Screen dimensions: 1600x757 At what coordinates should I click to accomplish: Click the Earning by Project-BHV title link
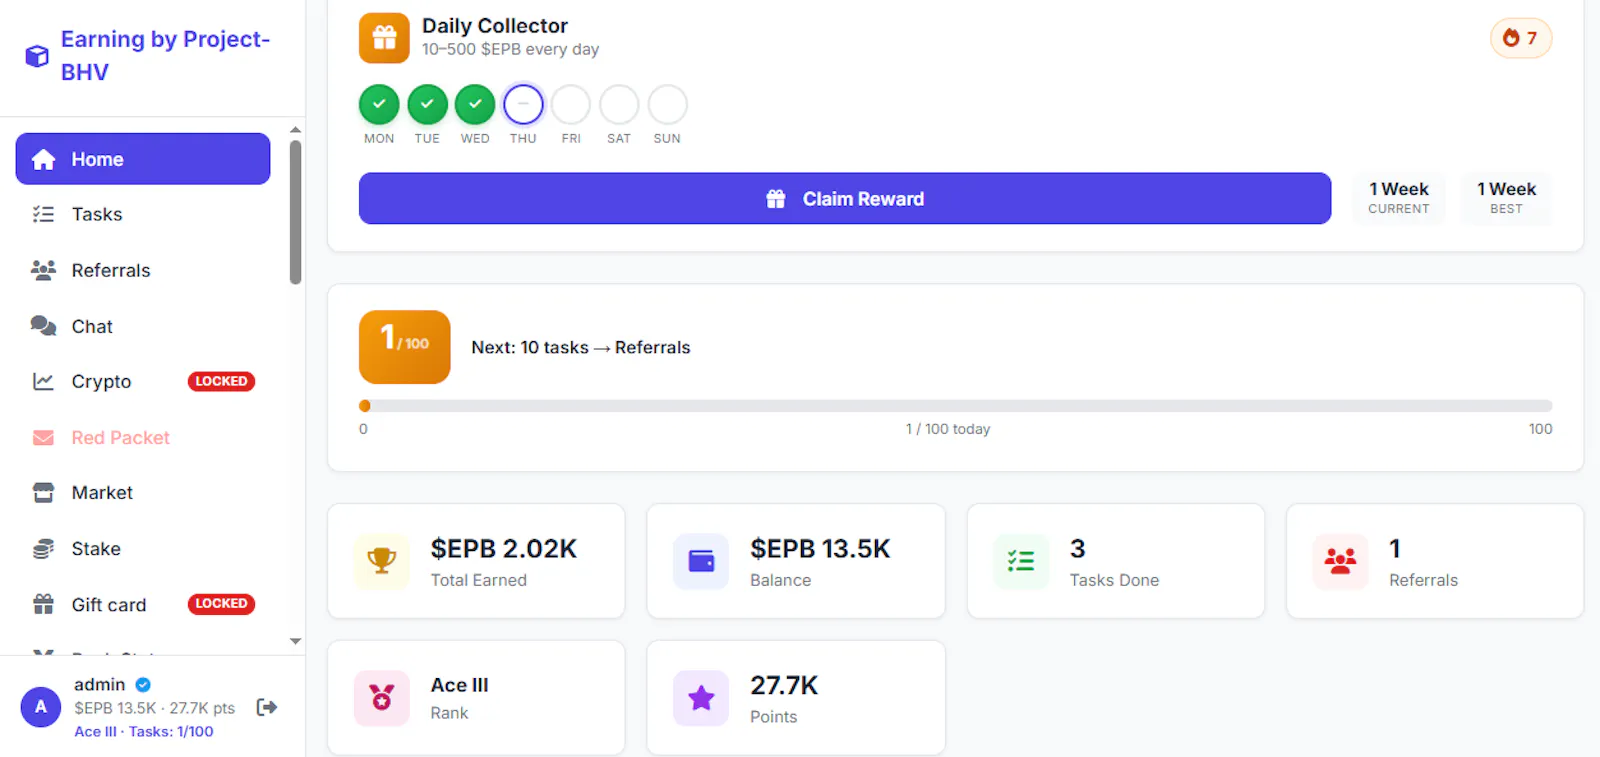165,55
